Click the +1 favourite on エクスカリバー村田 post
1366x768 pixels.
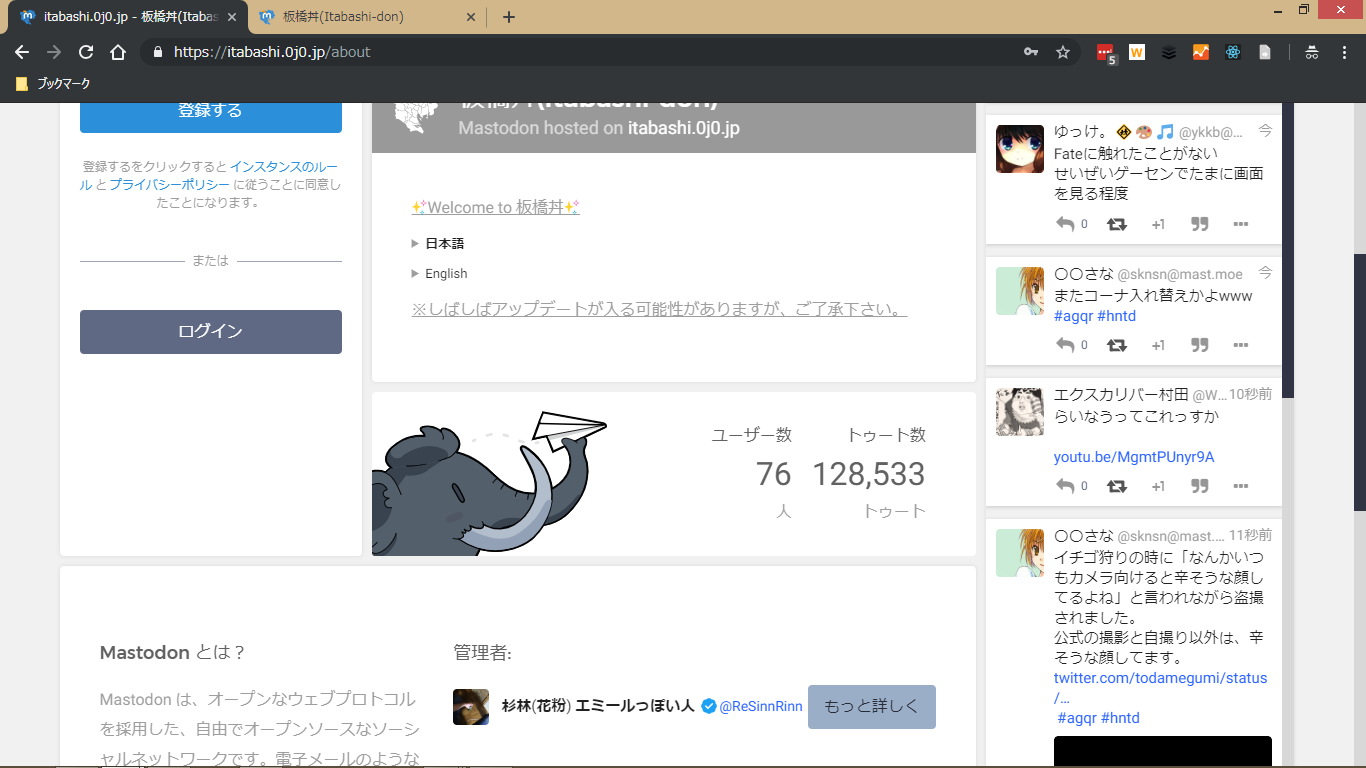tap(1158, 486)
